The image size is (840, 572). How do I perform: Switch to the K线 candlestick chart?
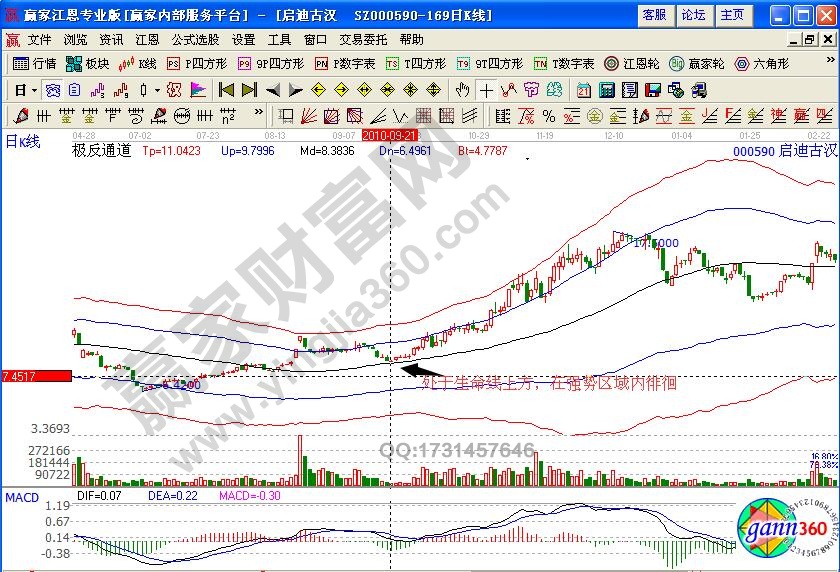(x=137, y=64)
